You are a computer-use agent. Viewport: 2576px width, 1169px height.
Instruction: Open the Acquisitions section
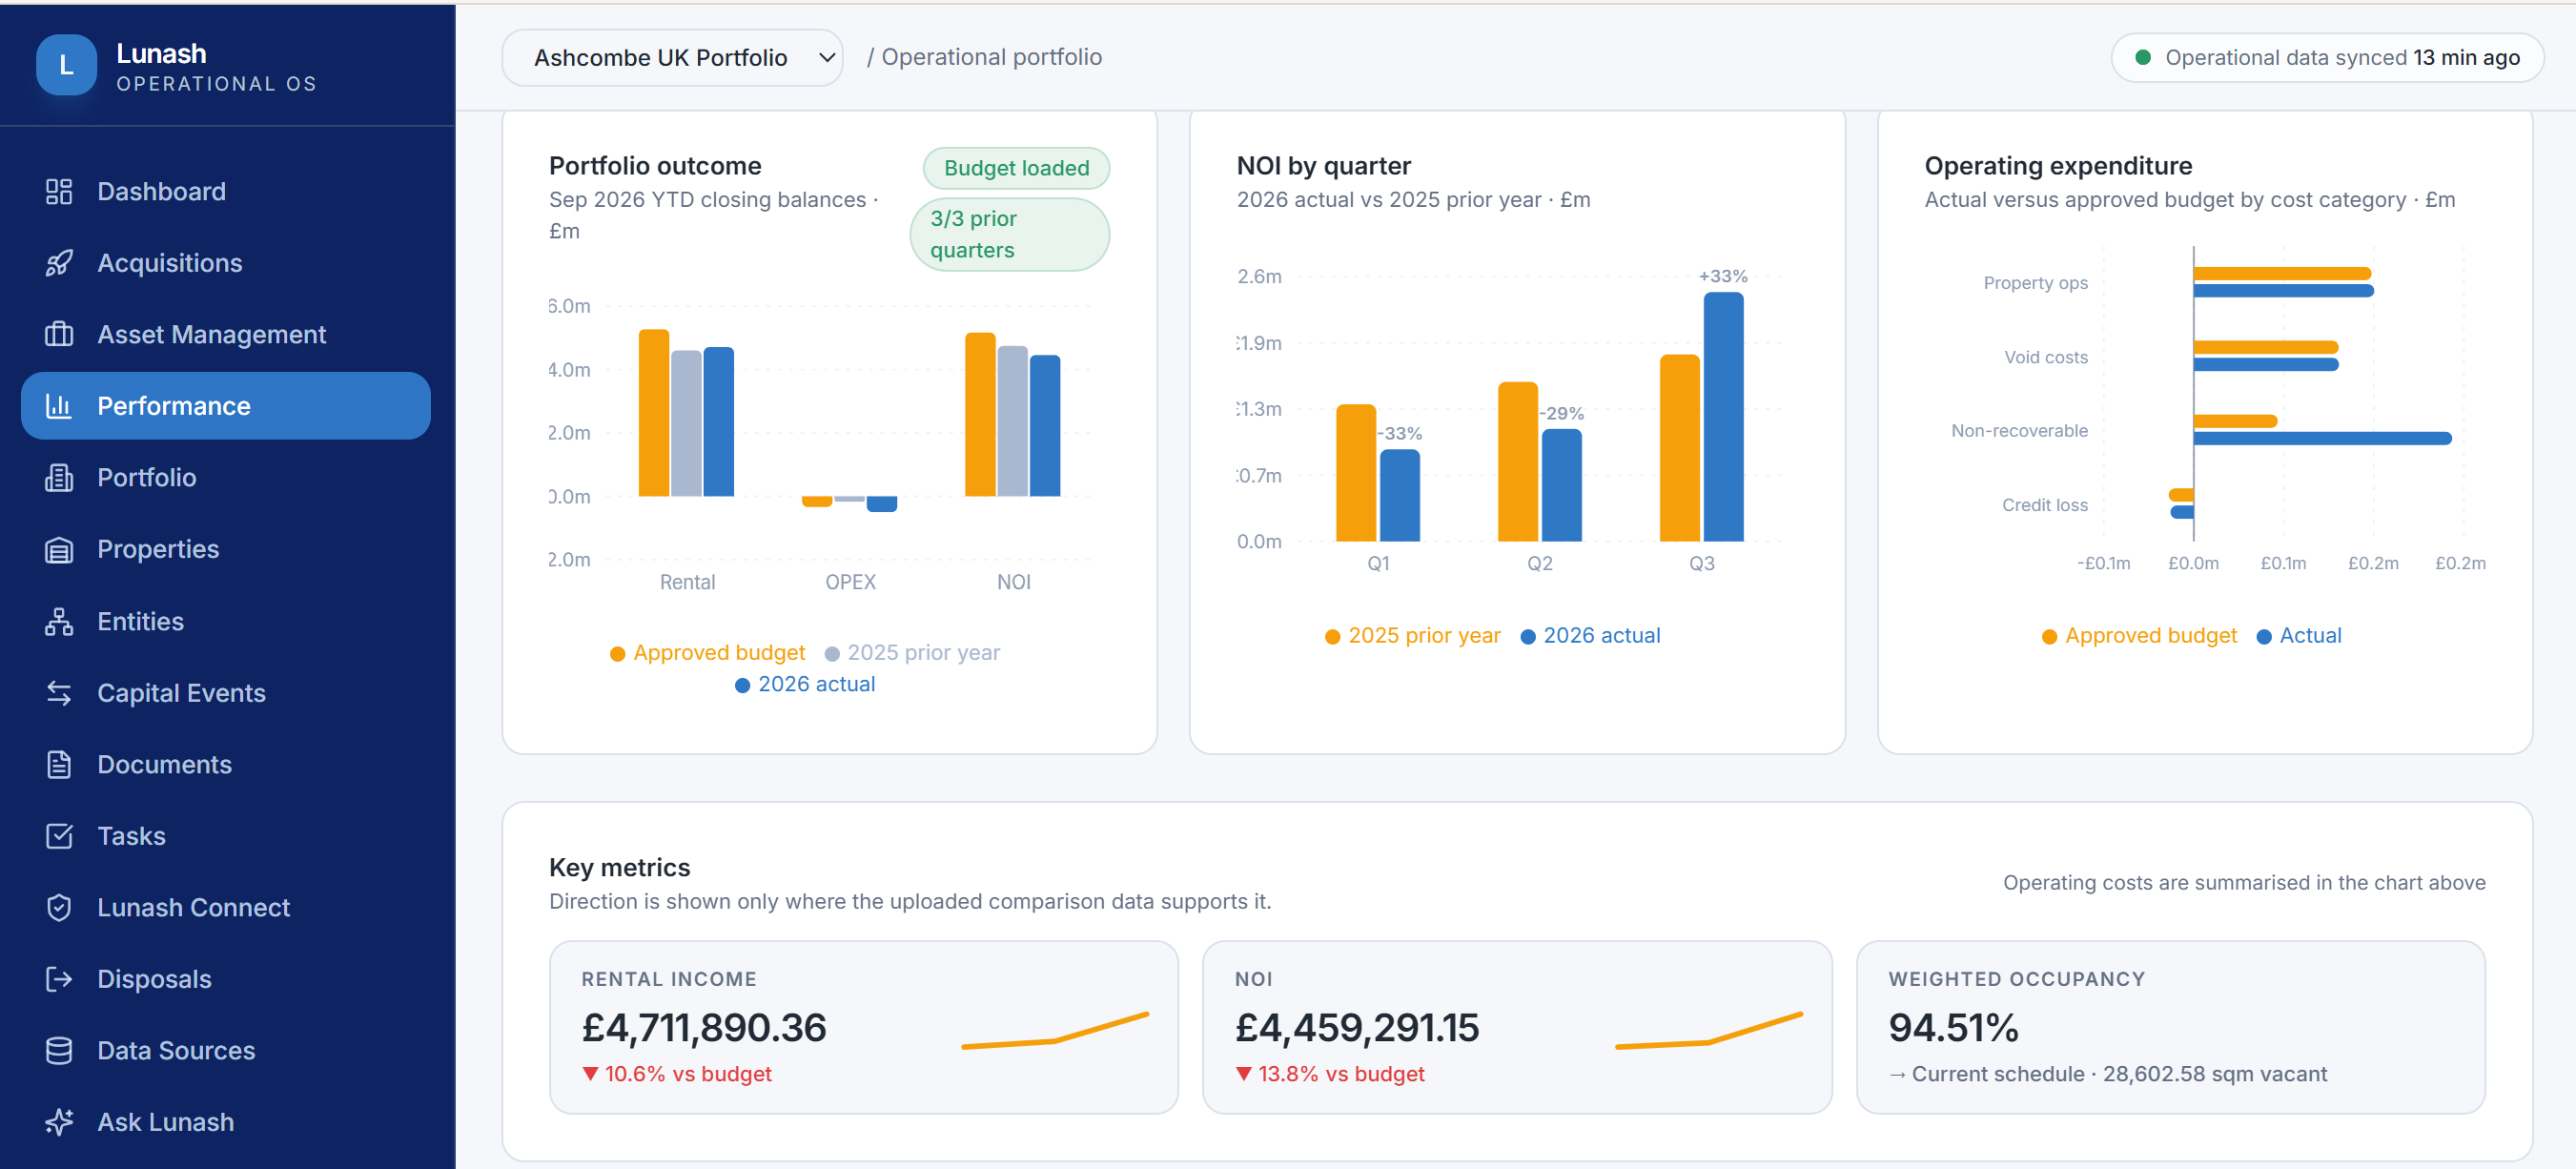click(x=226, y=263)
